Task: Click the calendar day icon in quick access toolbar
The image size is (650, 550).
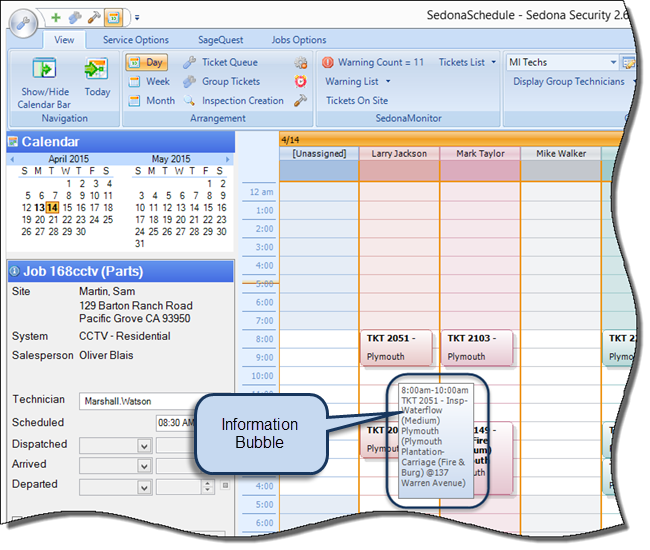Action: coord(113,17)
